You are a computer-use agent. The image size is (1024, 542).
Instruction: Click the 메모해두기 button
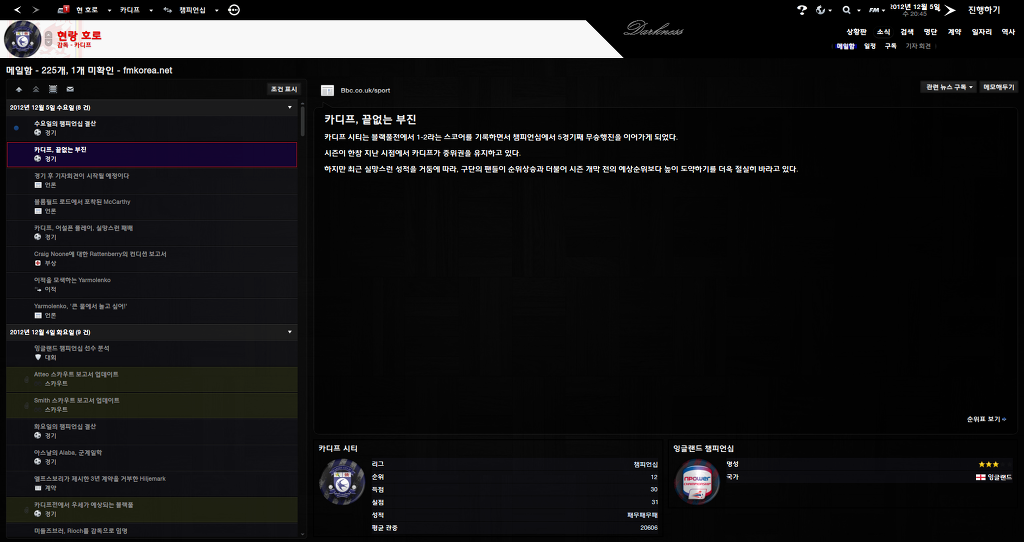[999, 87]
